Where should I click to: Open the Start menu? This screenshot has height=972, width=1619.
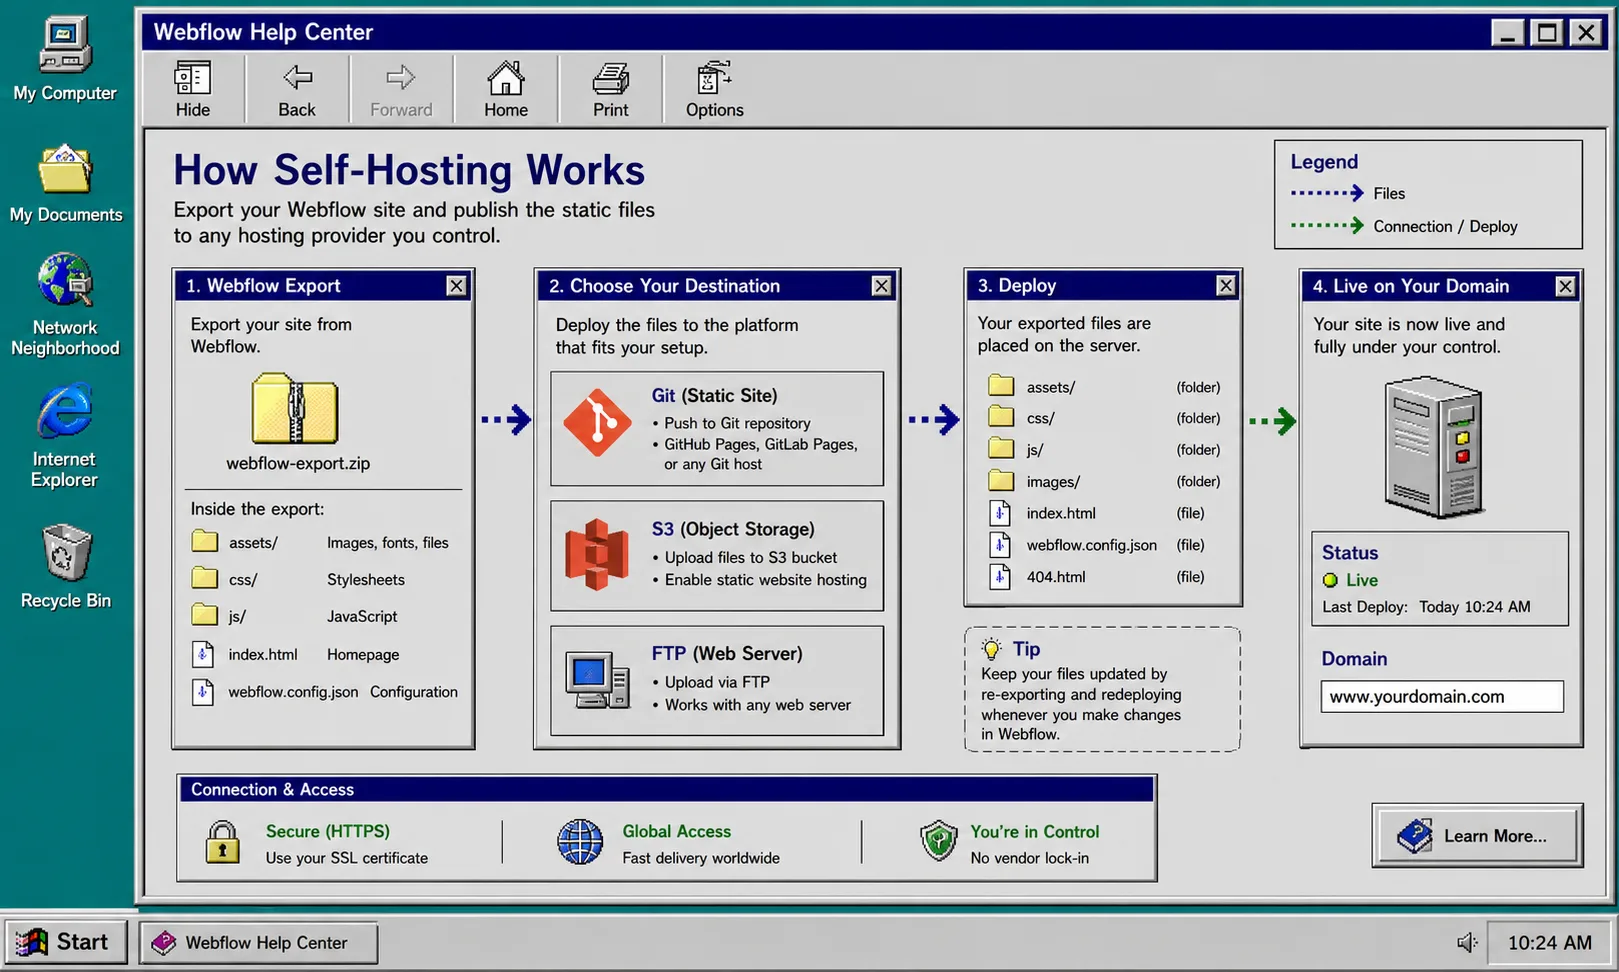point(66,942)
